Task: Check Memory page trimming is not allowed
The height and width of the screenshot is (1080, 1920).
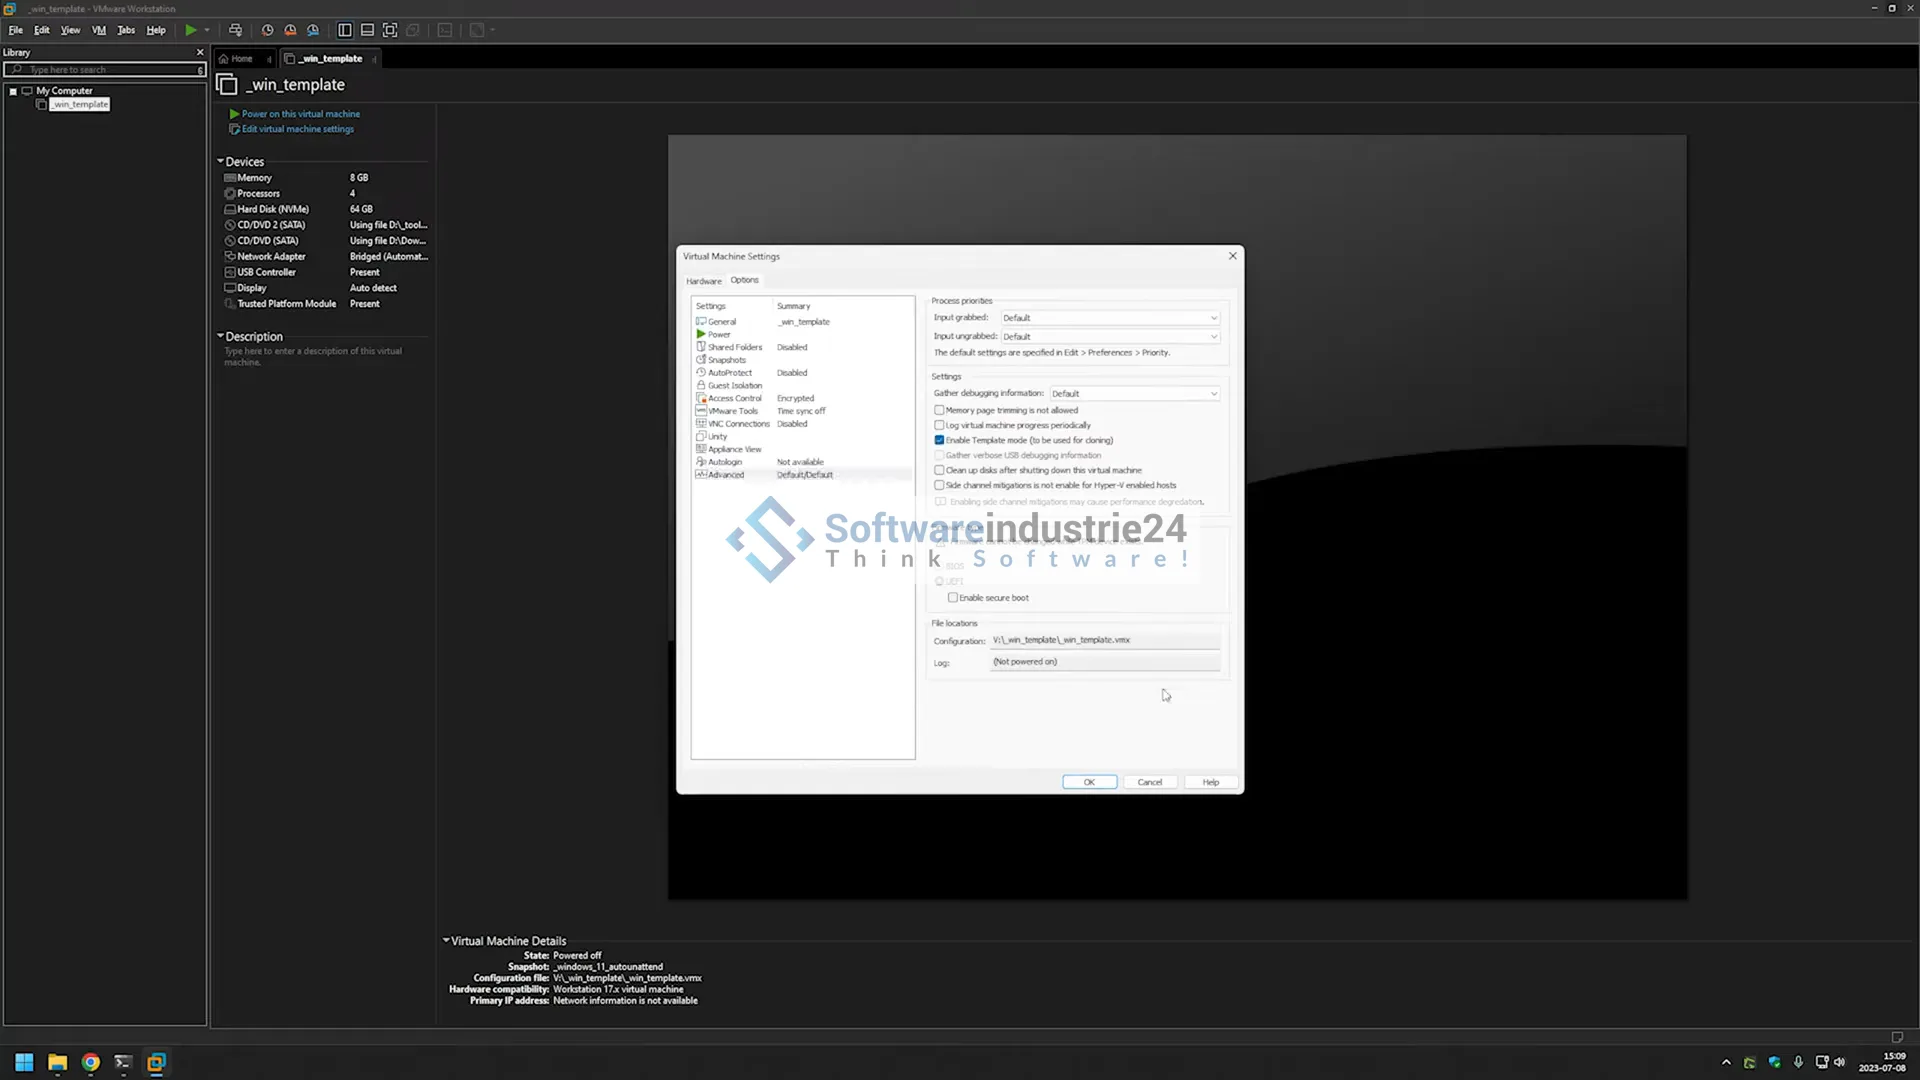Action: [x=939, y=410]
